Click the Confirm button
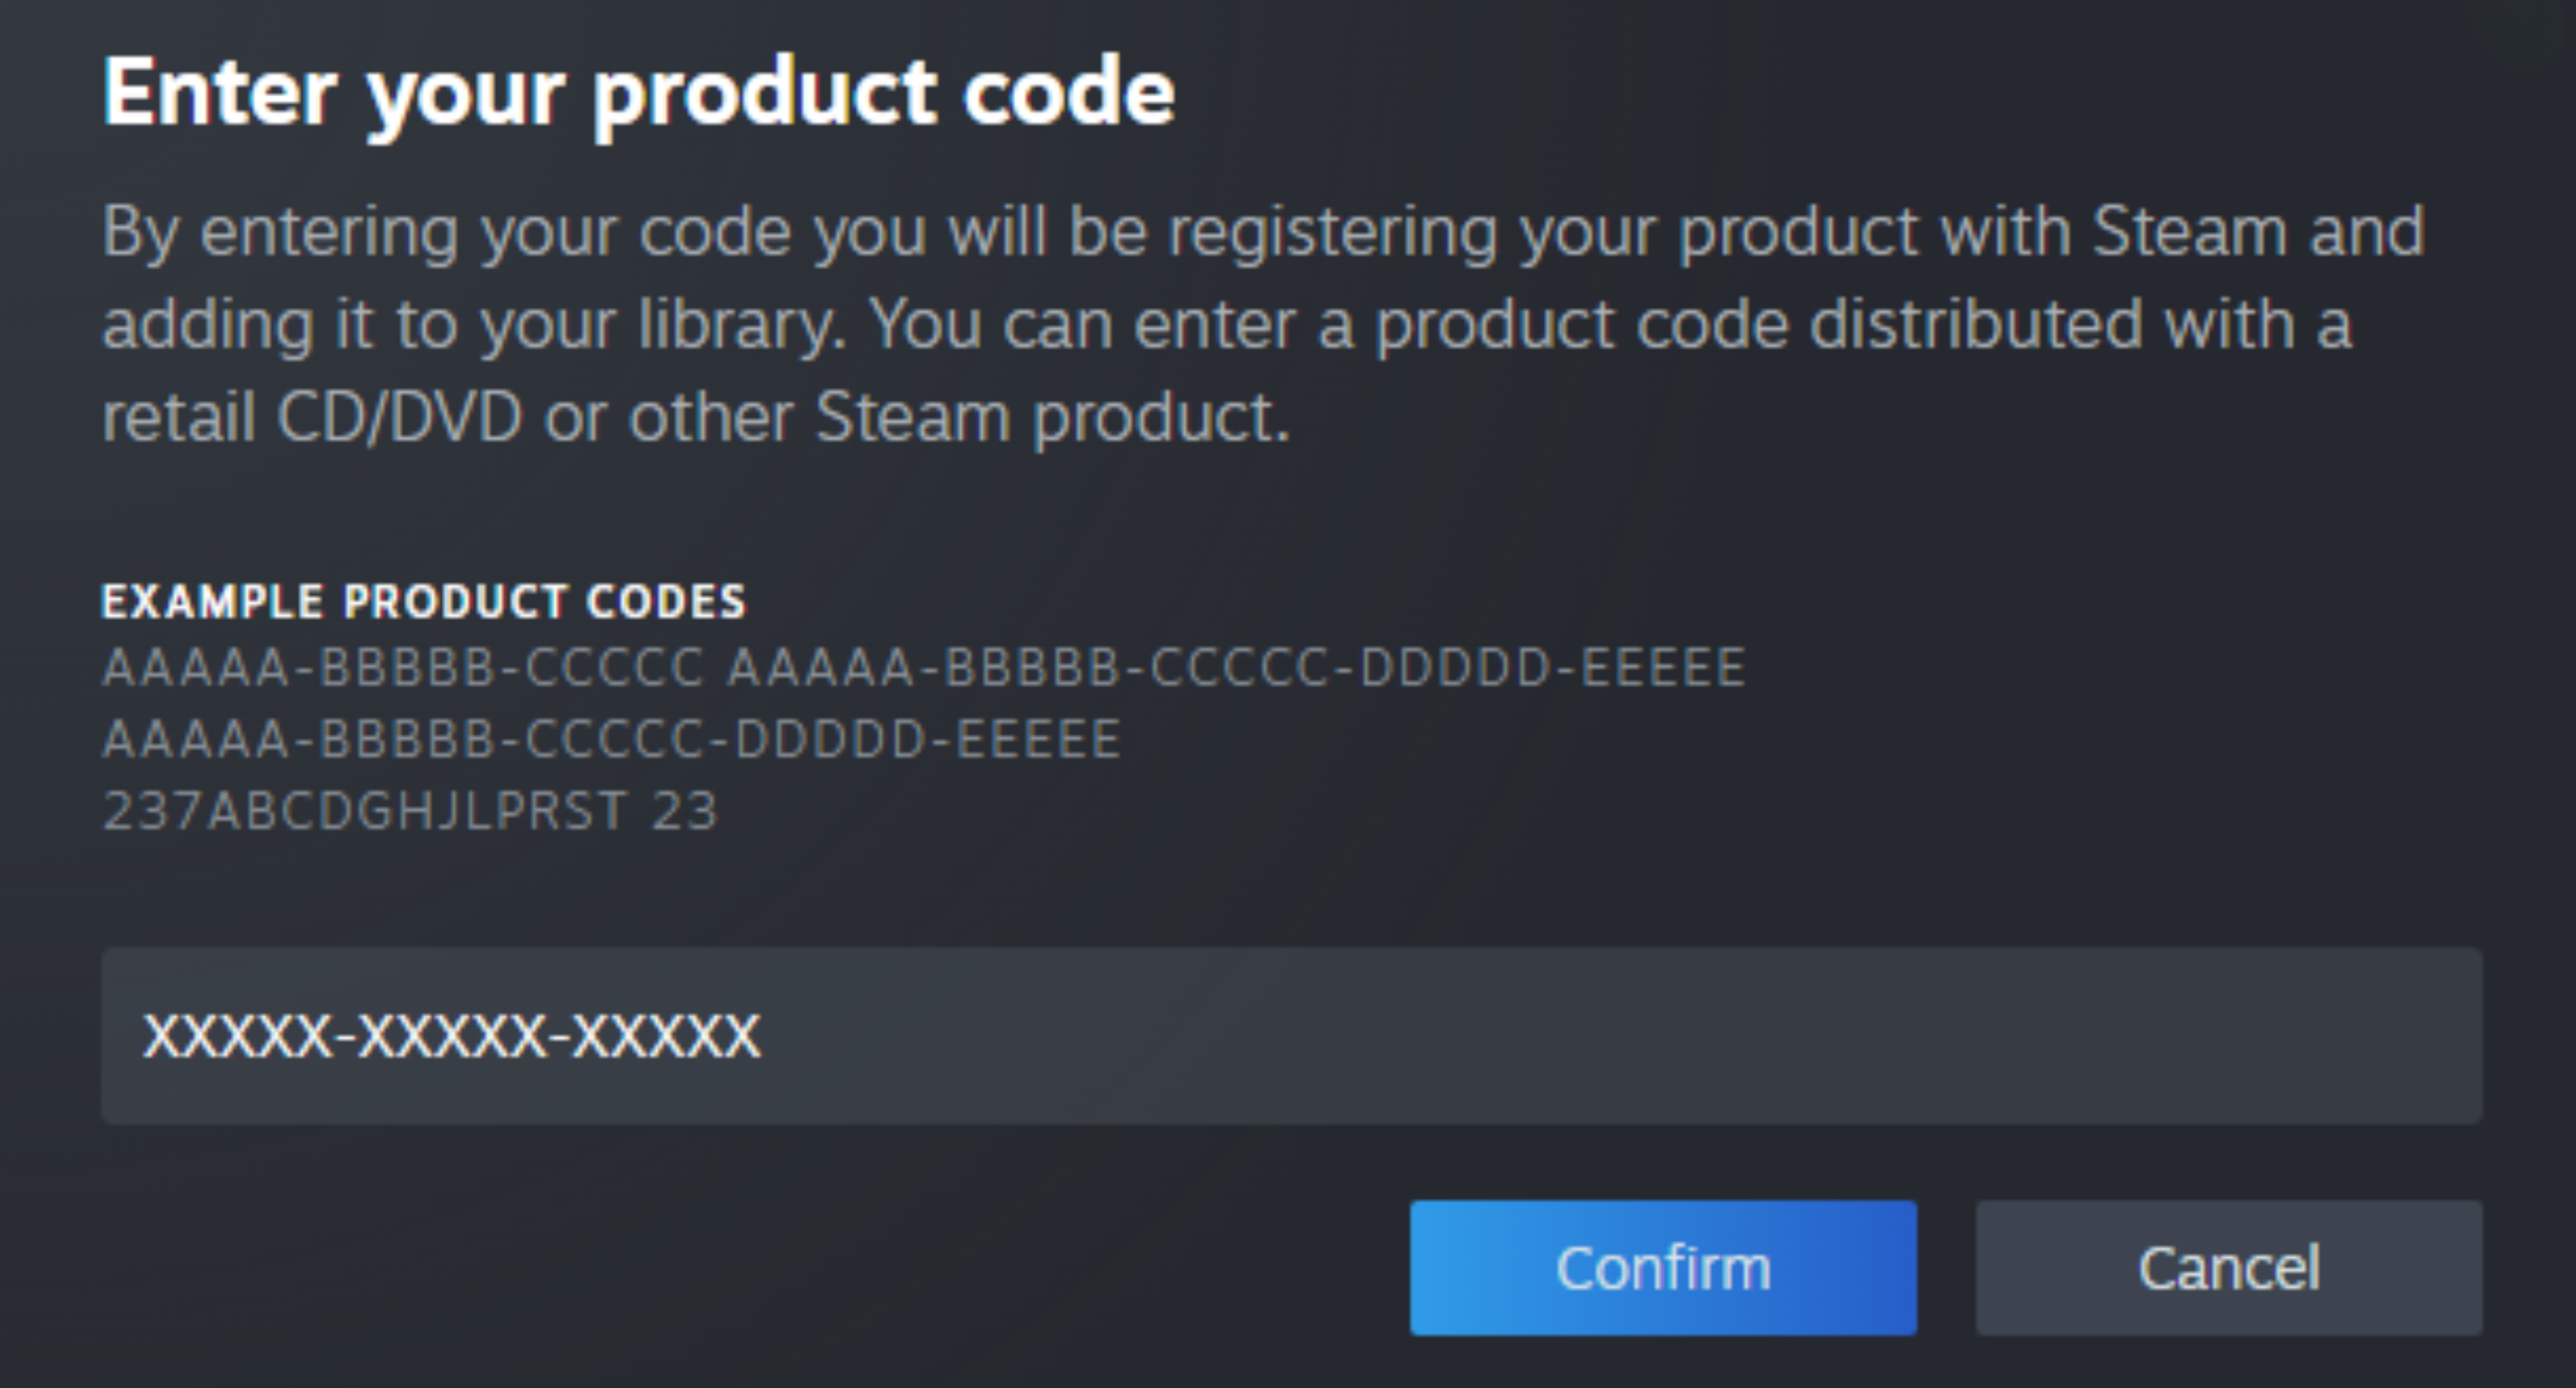 coord(1663,1267)
